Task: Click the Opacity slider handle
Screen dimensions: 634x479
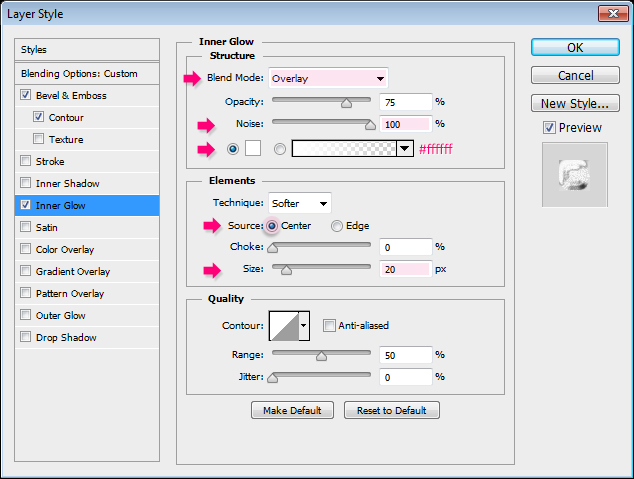Action: 347,102
